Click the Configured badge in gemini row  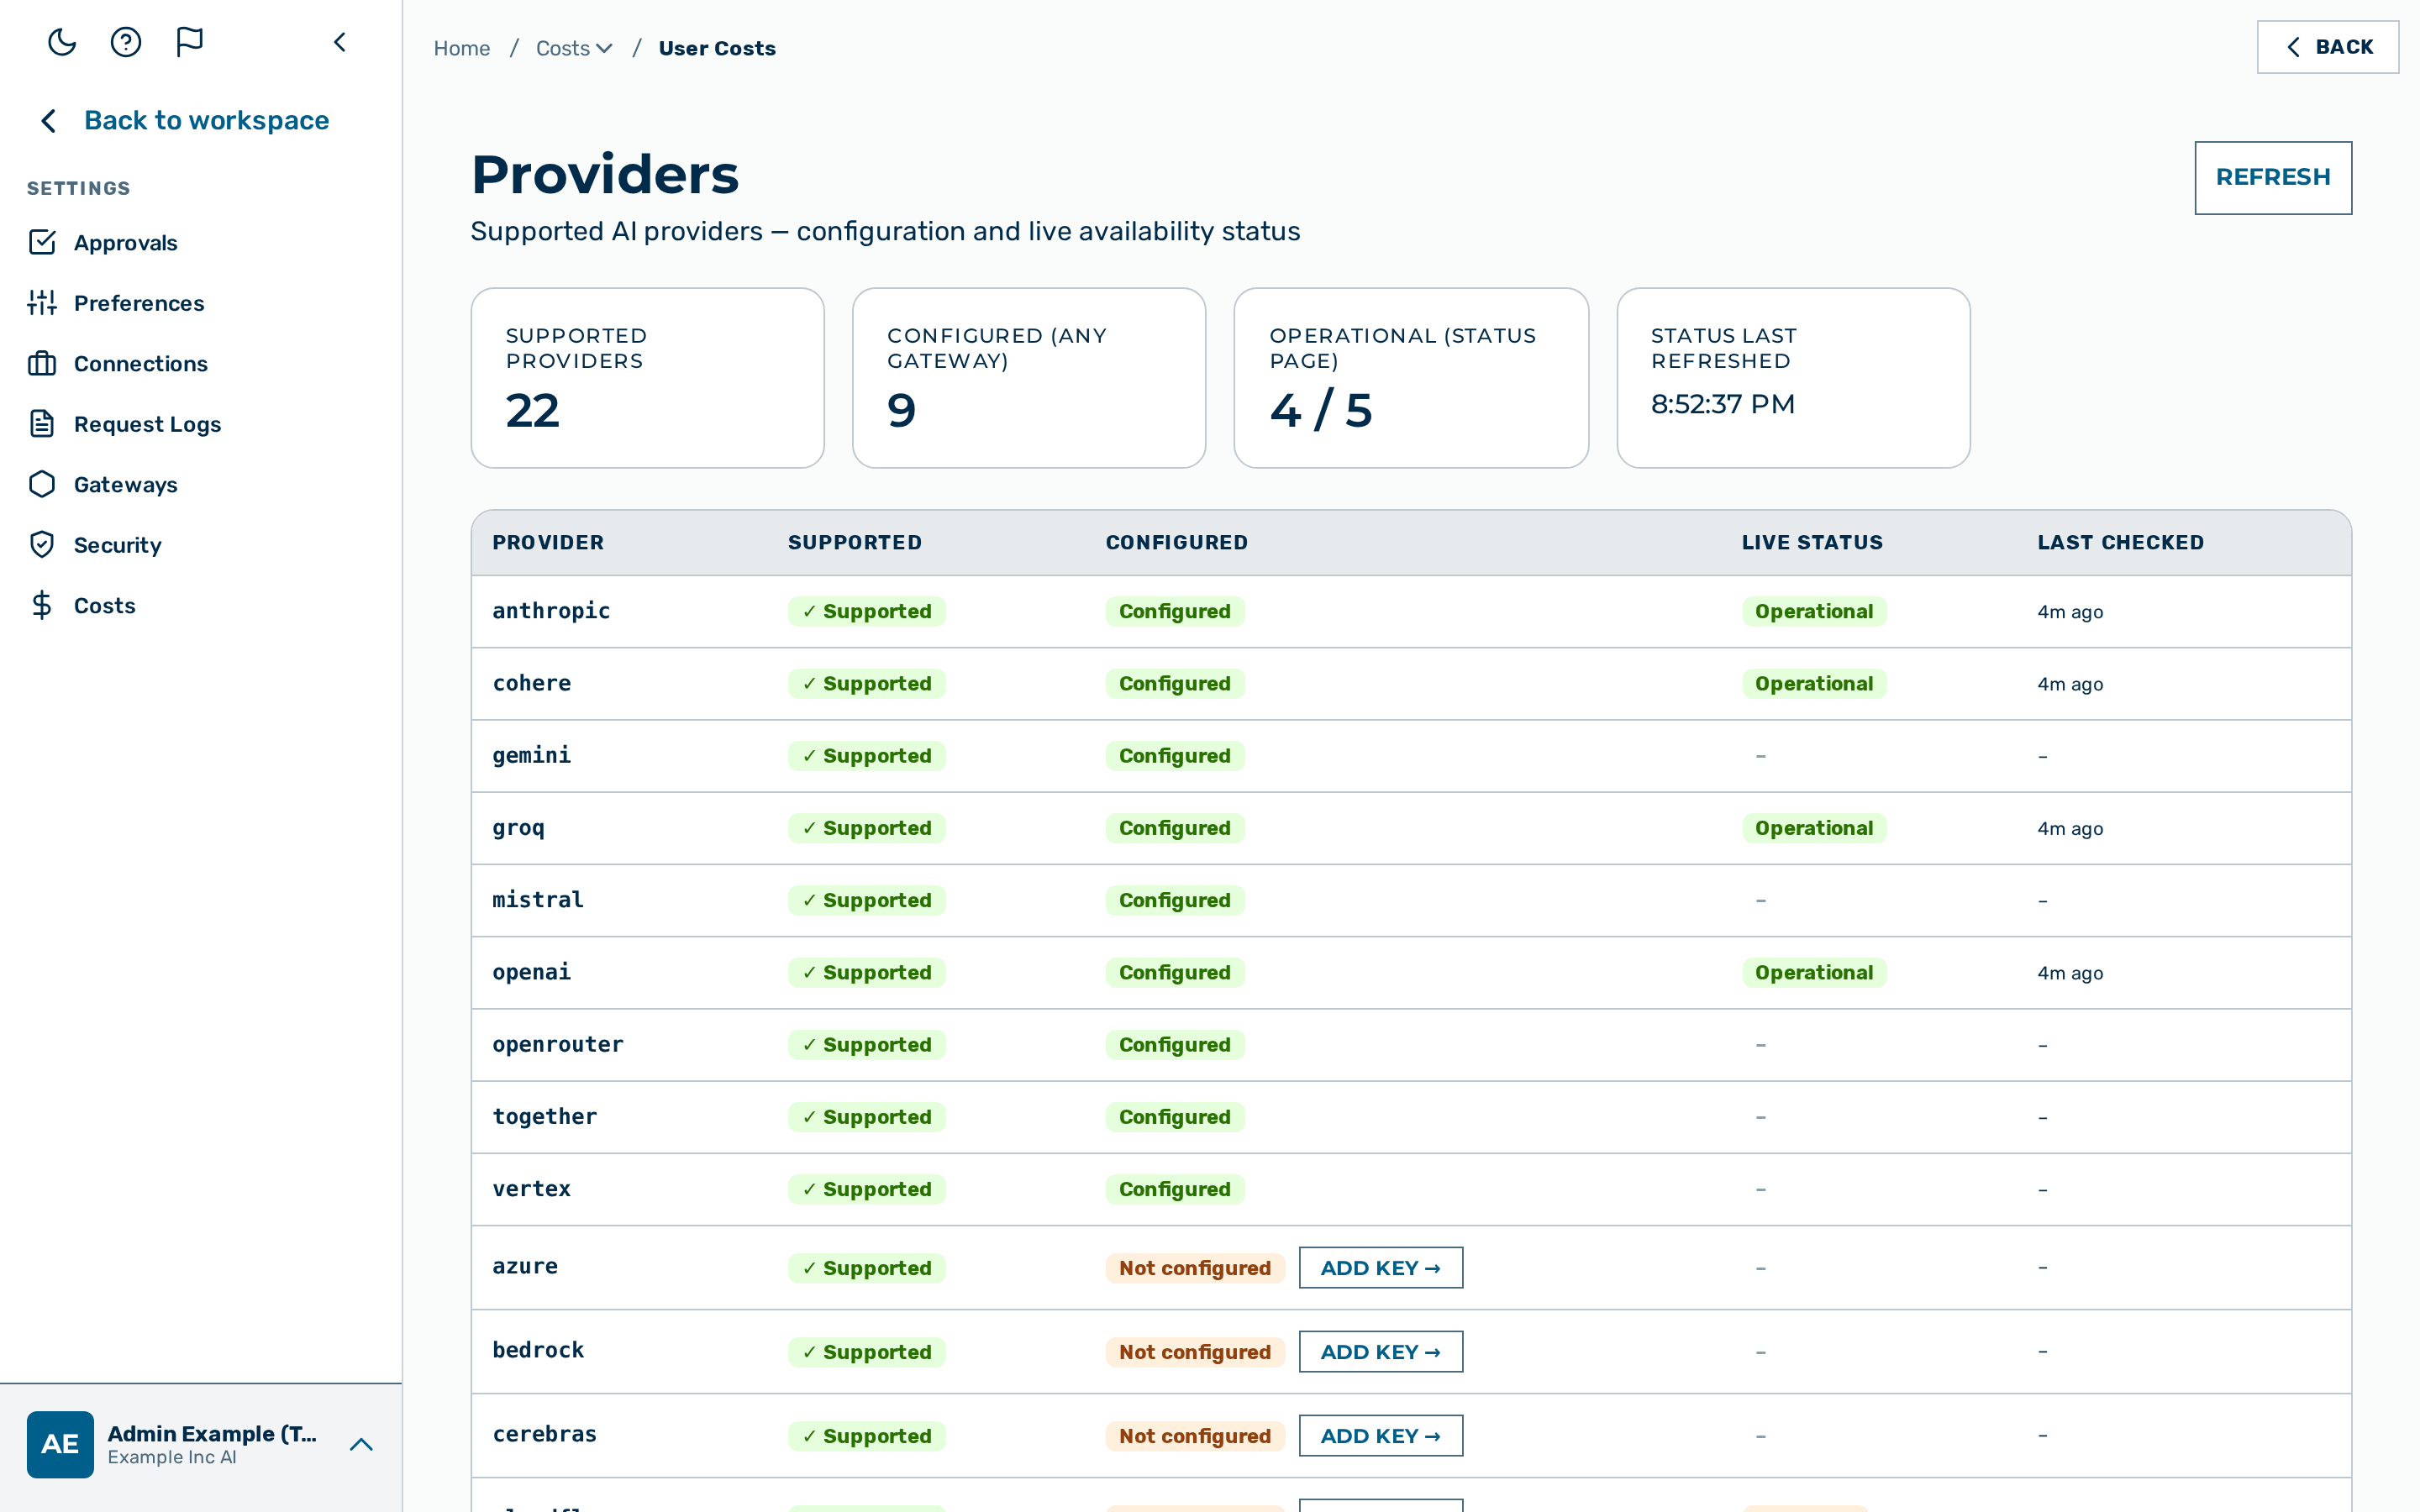tap(1174, 755)
